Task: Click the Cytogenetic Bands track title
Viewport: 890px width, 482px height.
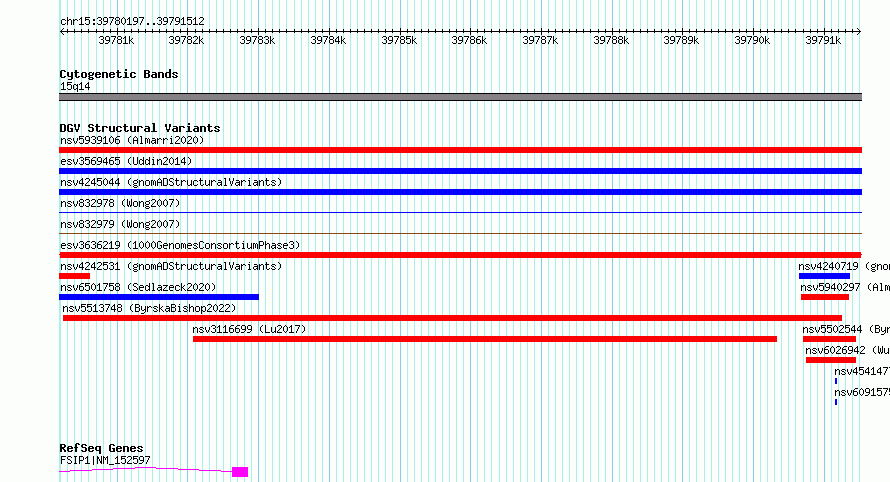Action: tap(119, 74)
